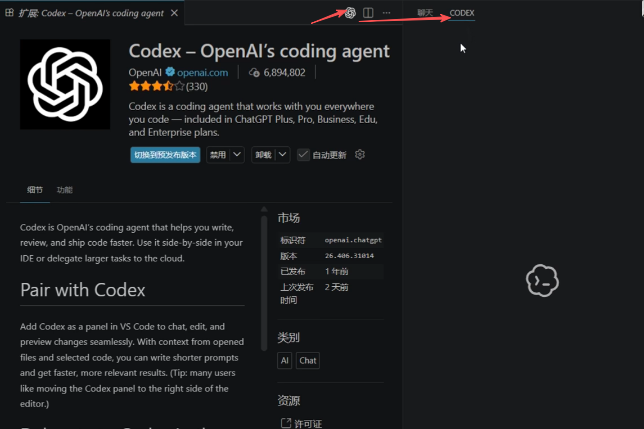The height and width of the screenshot is (429, 644).
Task: Select the Codex extension editor tab
Action: [x=92, y=13]
